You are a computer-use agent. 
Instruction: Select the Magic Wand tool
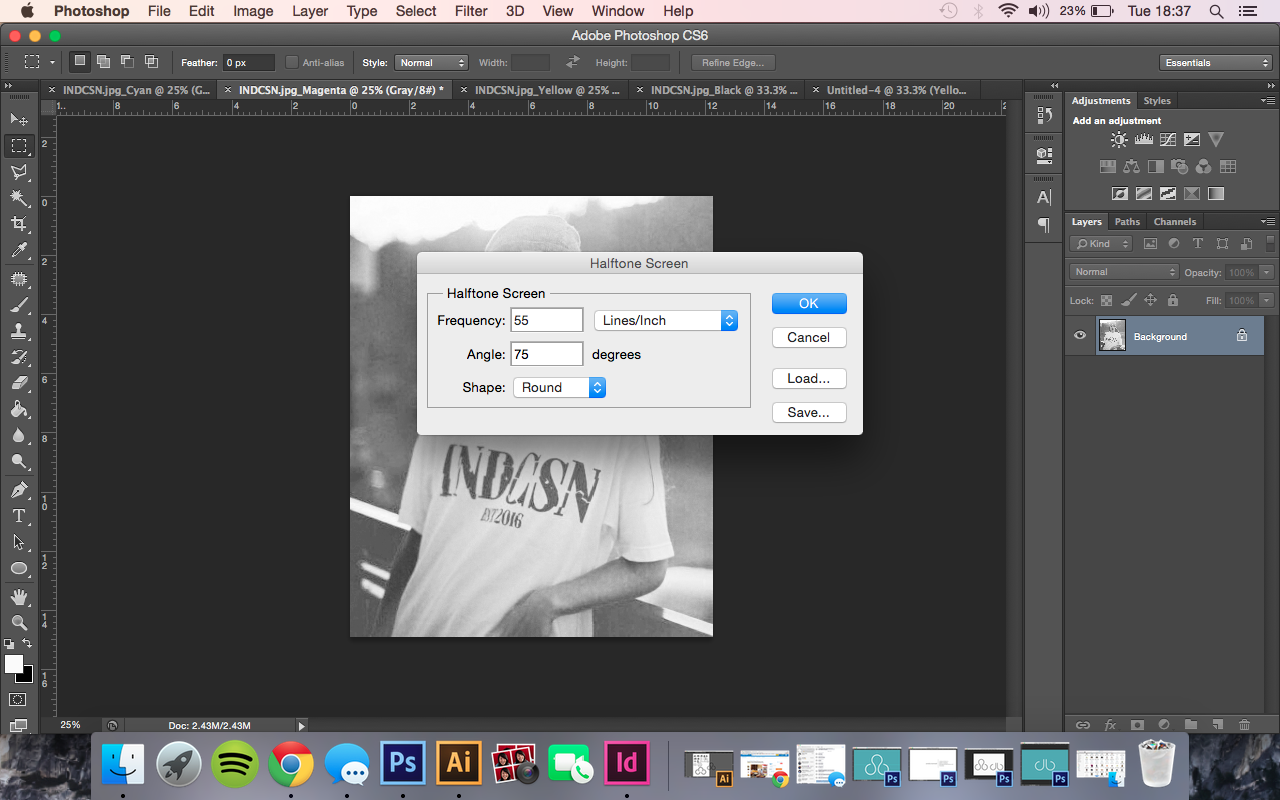pos(19,198)
